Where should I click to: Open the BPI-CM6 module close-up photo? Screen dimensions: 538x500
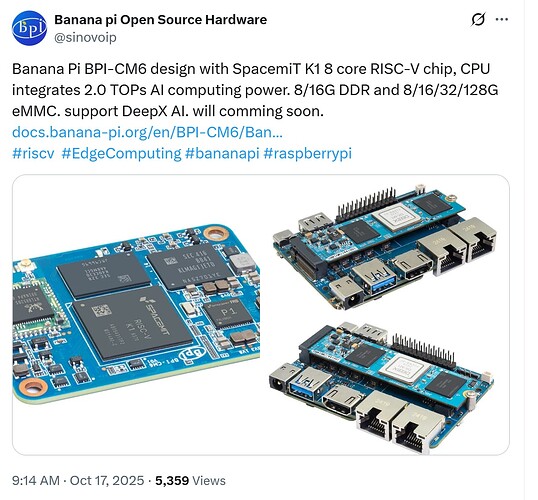(136, 314)
